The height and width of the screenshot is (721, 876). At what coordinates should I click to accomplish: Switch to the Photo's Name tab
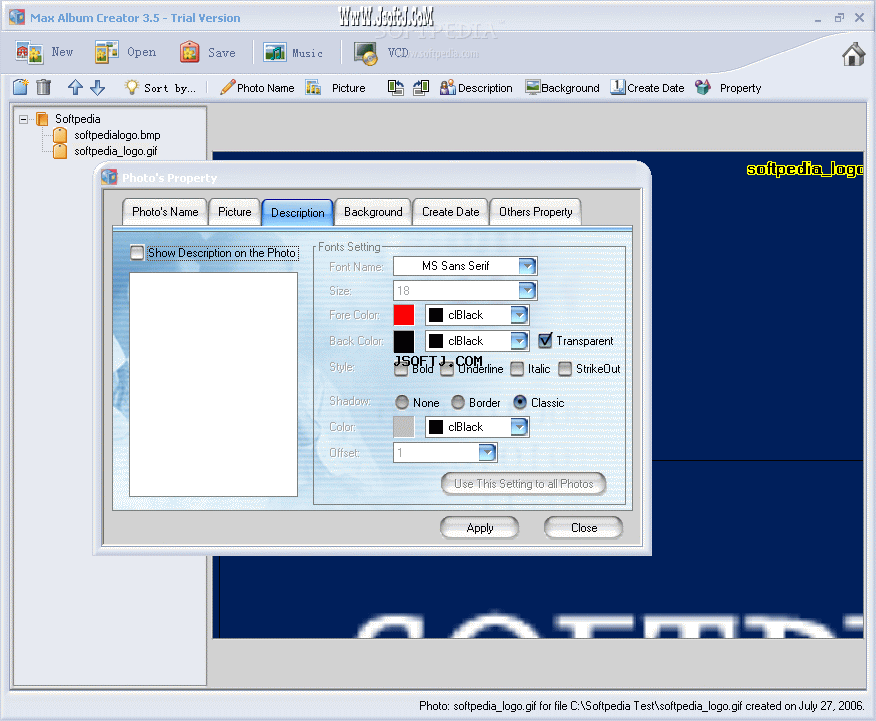pyautogui.click(x=165, y=212)
